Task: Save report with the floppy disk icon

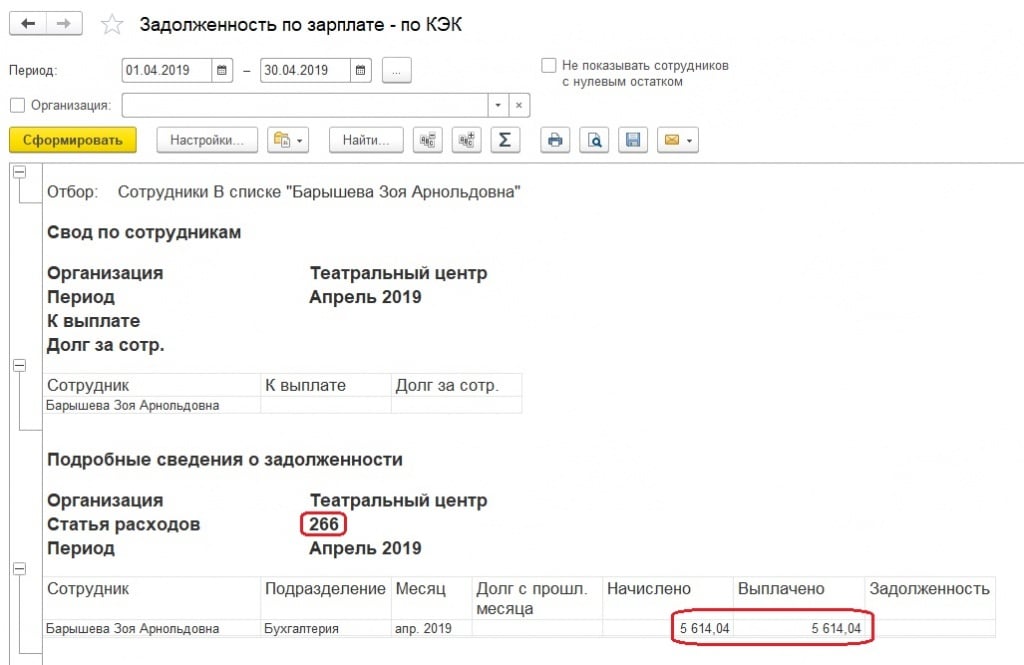Action: pyautogui.click(x=633, y=140)
